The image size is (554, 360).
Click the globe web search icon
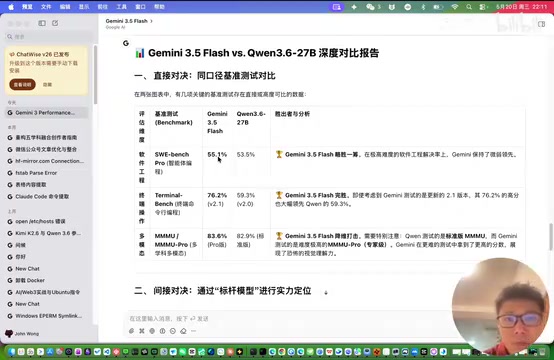pyautogui.click(x=152, y=331)
